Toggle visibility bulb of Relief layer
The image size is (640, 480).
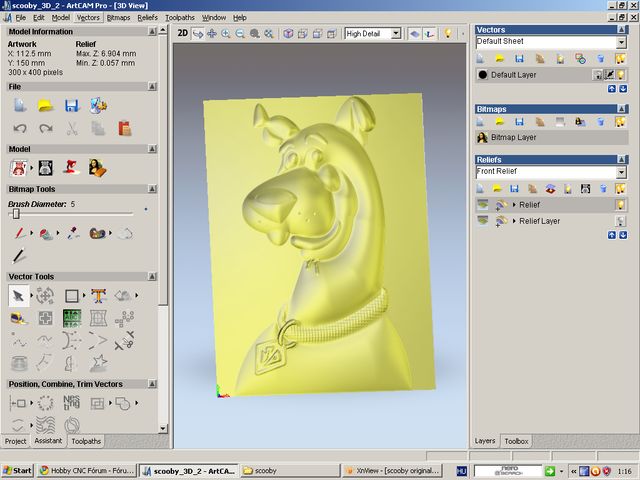(x=620, y=204)
